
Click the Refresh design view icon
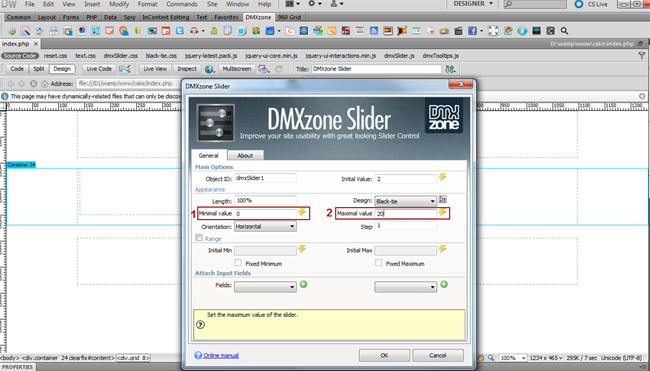279,69
